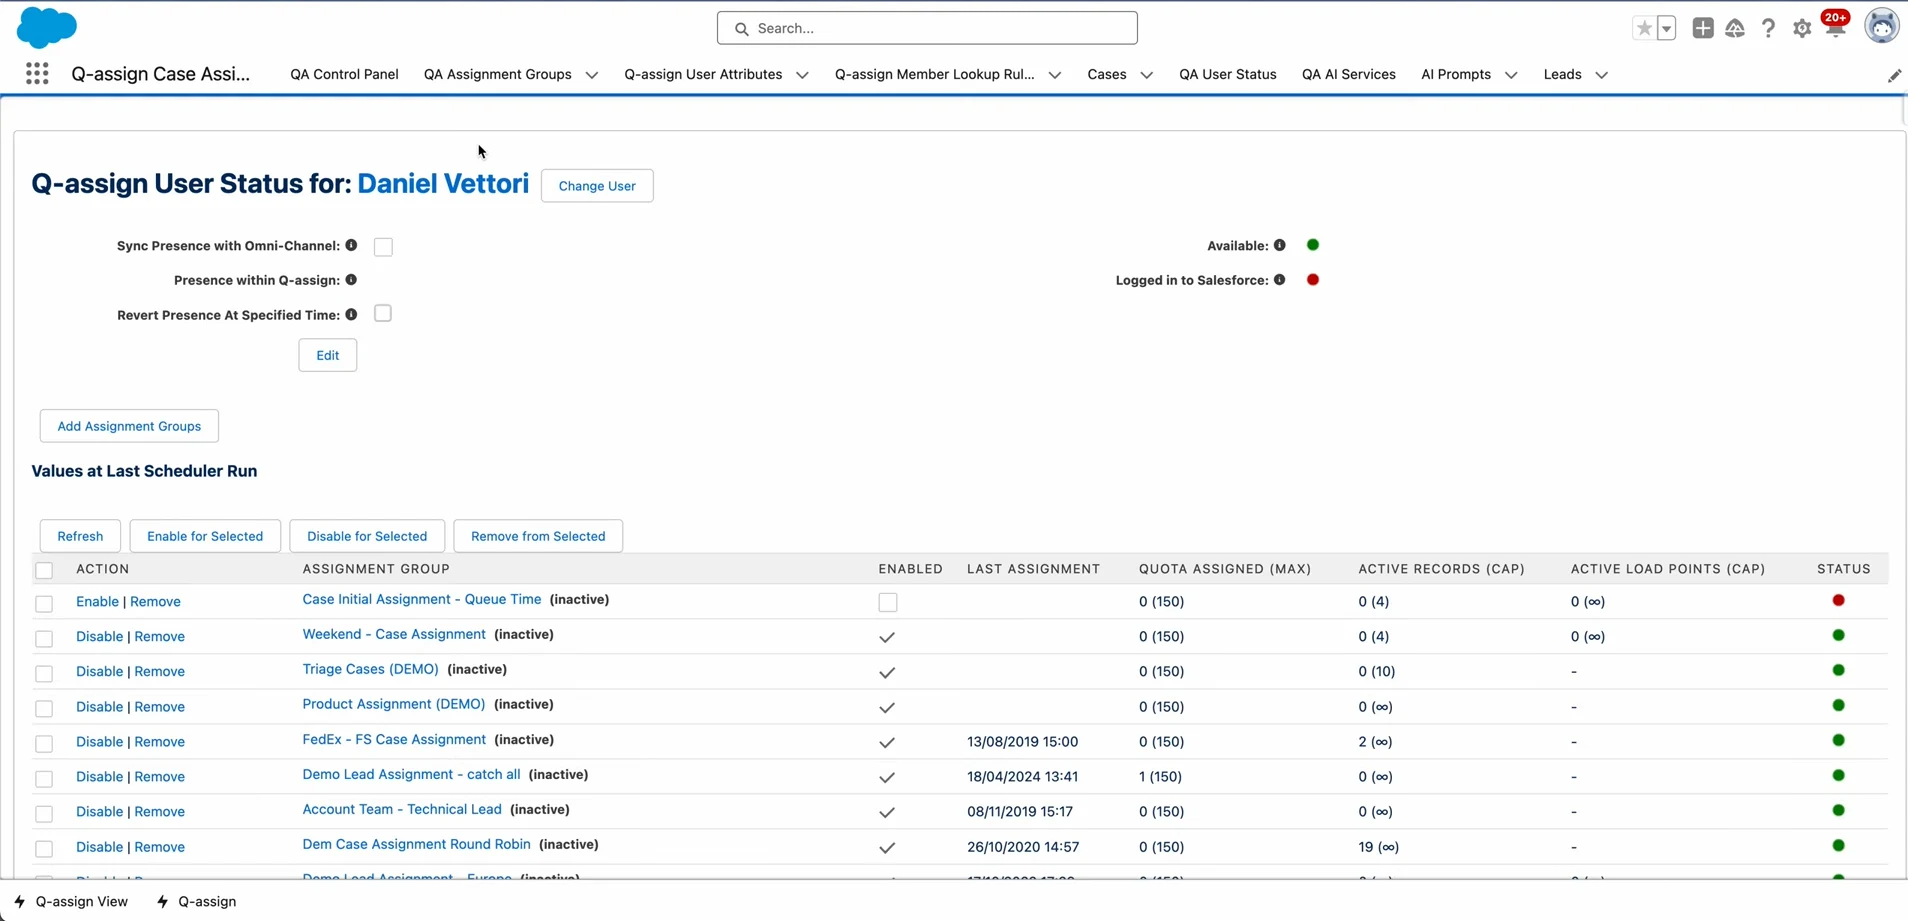
Task: Click info icon beside Logged in to Salesforce
Action: point(1279,280)
